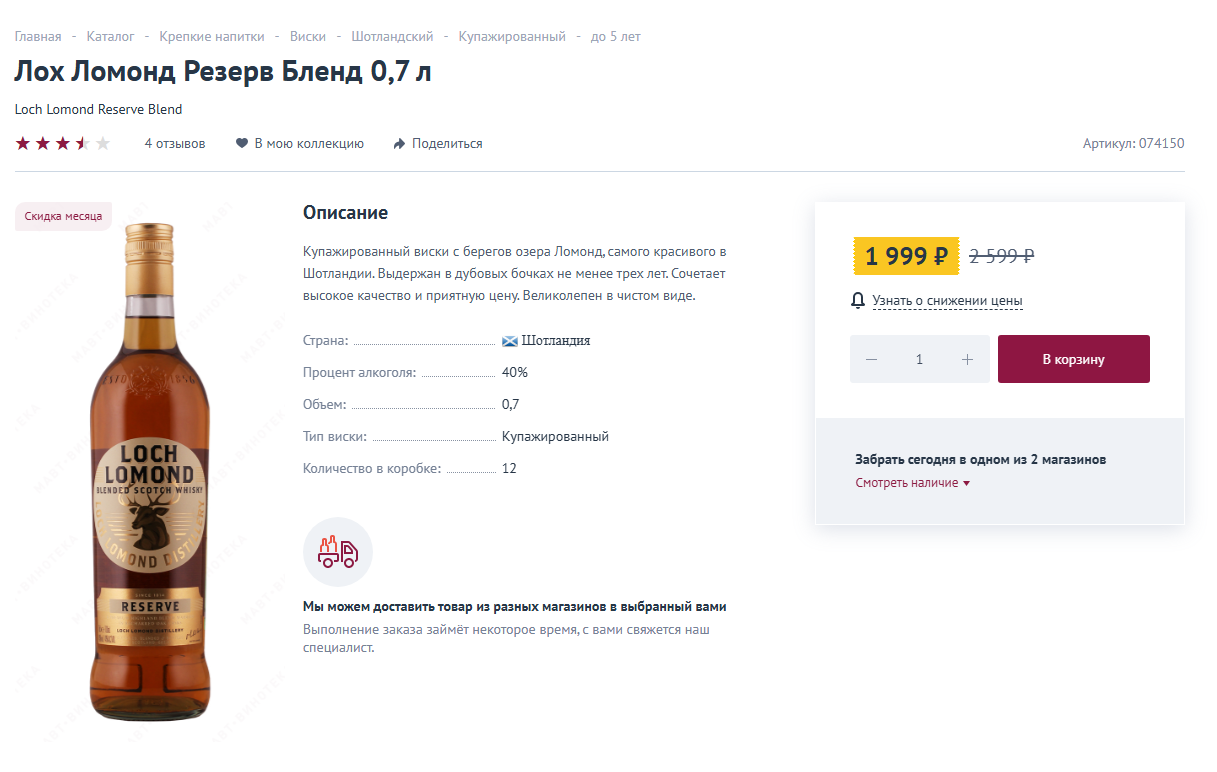Decrease quantity with the minus button
This screenshot has width=1217, height=772.
point(872,359)
